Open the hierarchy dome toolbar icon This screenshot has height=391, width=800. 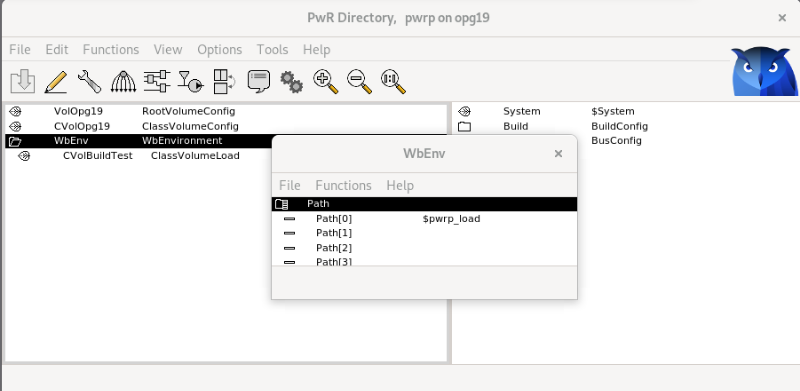pyautogui.click(x=123, y=82)
